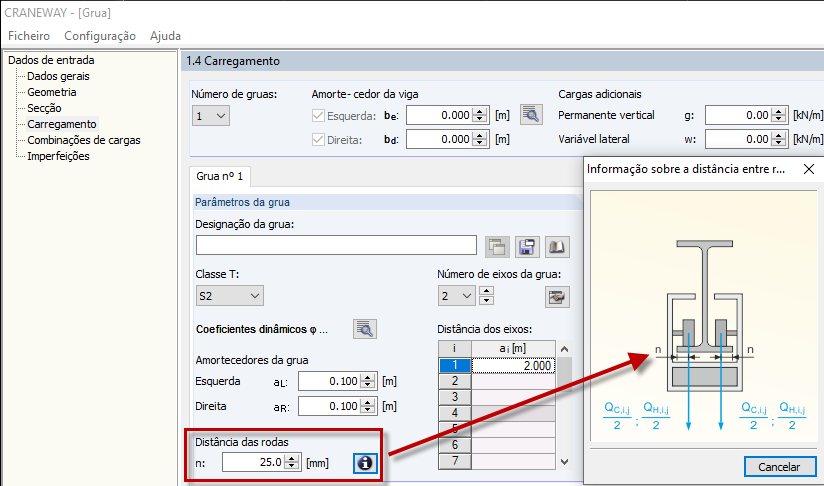
Task: Select row 1 header in axle table
Action: 455,365
